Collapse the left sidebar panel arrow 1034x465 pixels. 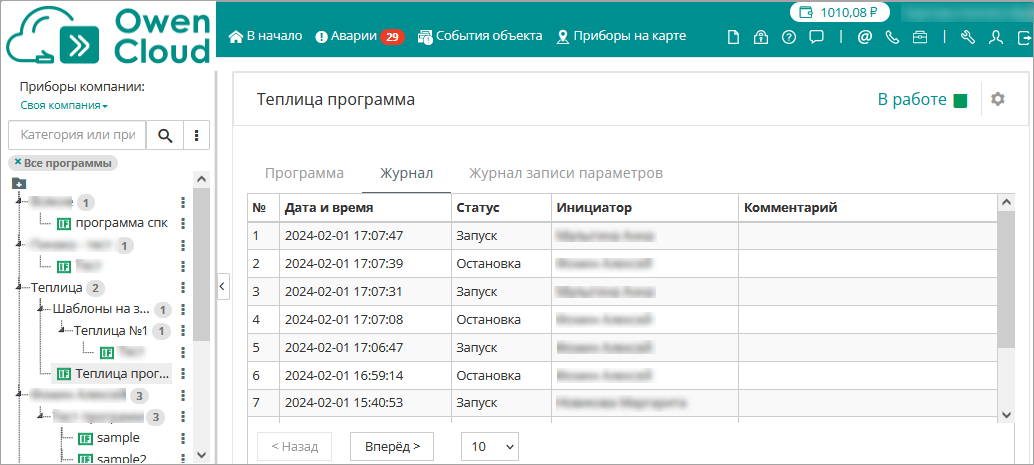(x=223, y=286)
